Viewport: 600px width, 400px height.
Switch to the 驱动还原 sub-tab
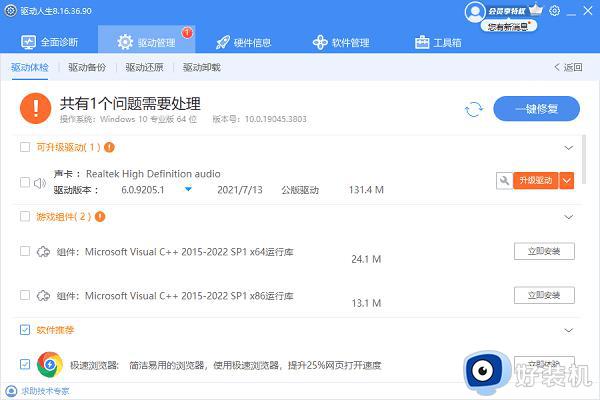tap(144, 67)
